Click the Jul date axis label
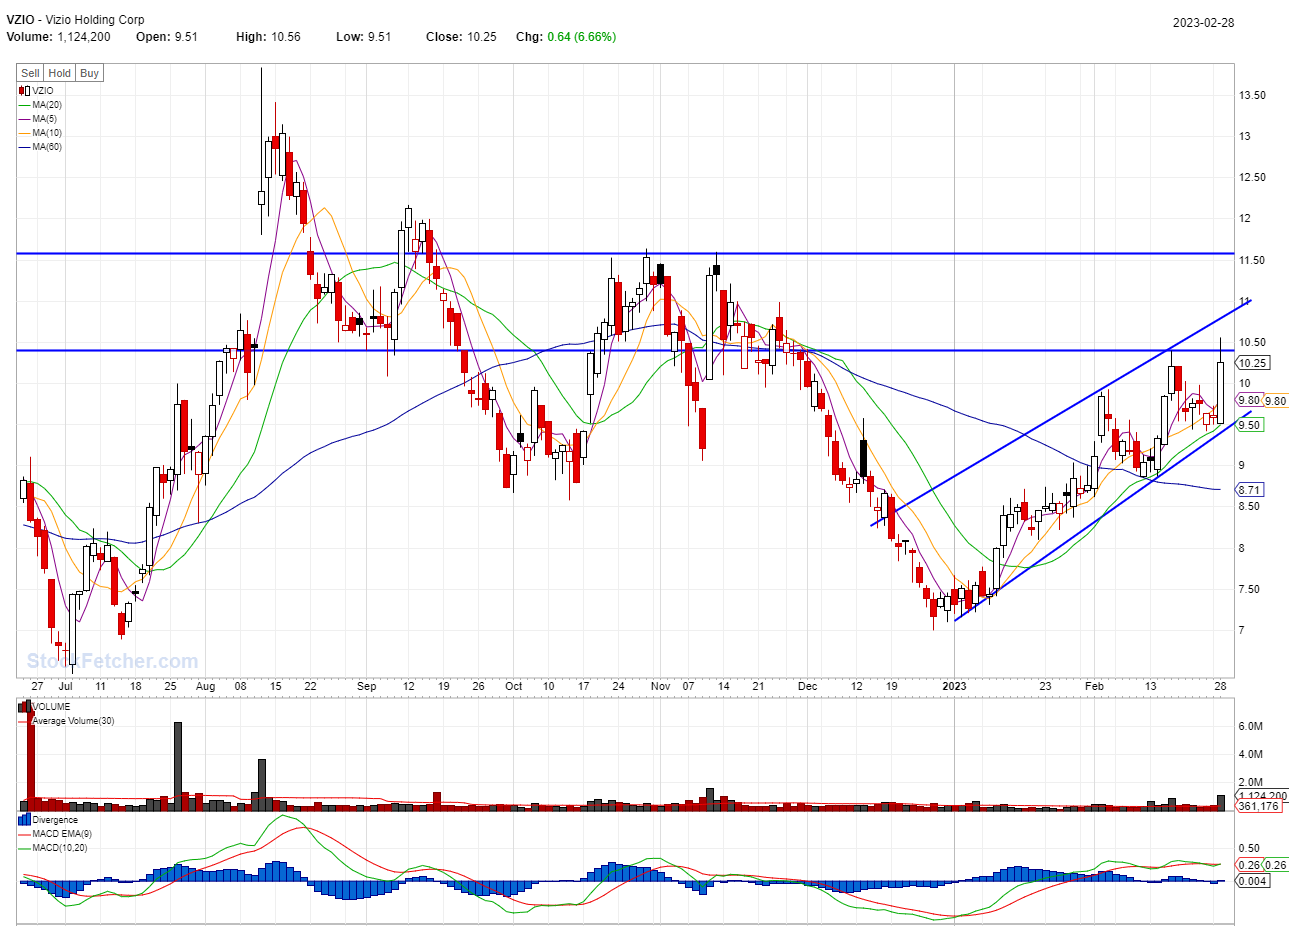The width and height of the screenshot is (1289, 926). pos(65,686)
